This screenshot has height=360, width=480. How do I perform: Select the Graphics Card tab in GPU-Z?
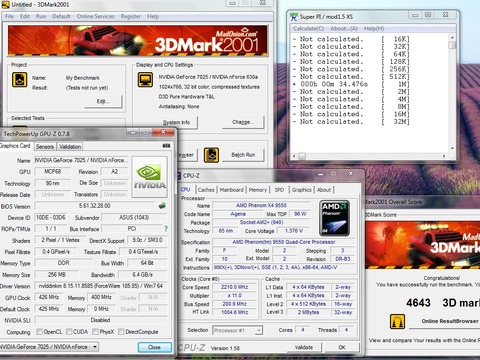(15, 146)
